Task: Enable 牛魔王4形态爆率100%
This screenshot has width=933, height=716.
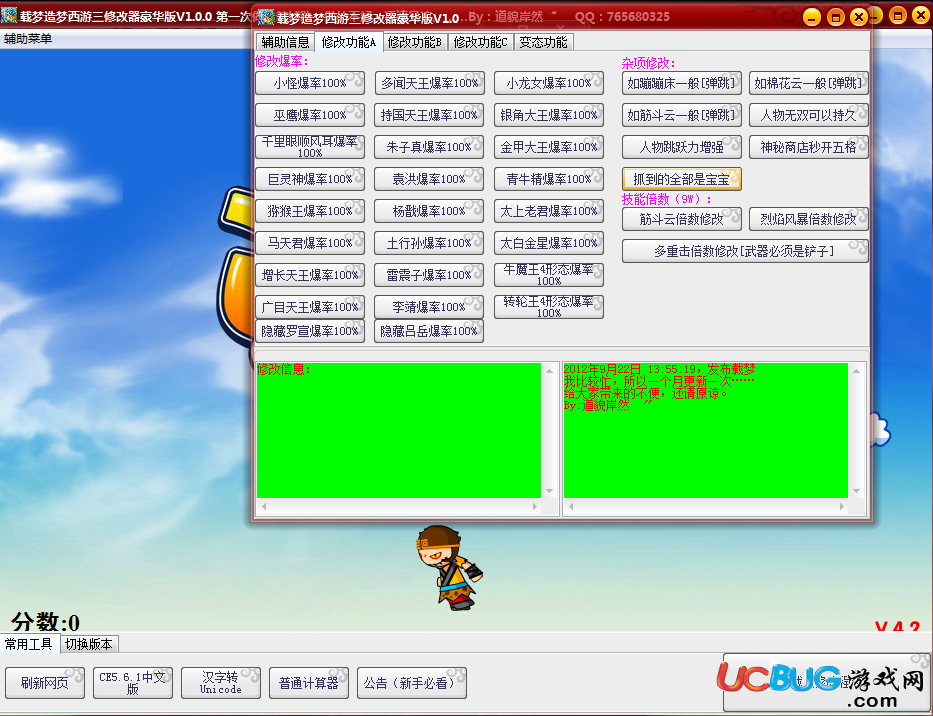Action: tap(549, 275)
